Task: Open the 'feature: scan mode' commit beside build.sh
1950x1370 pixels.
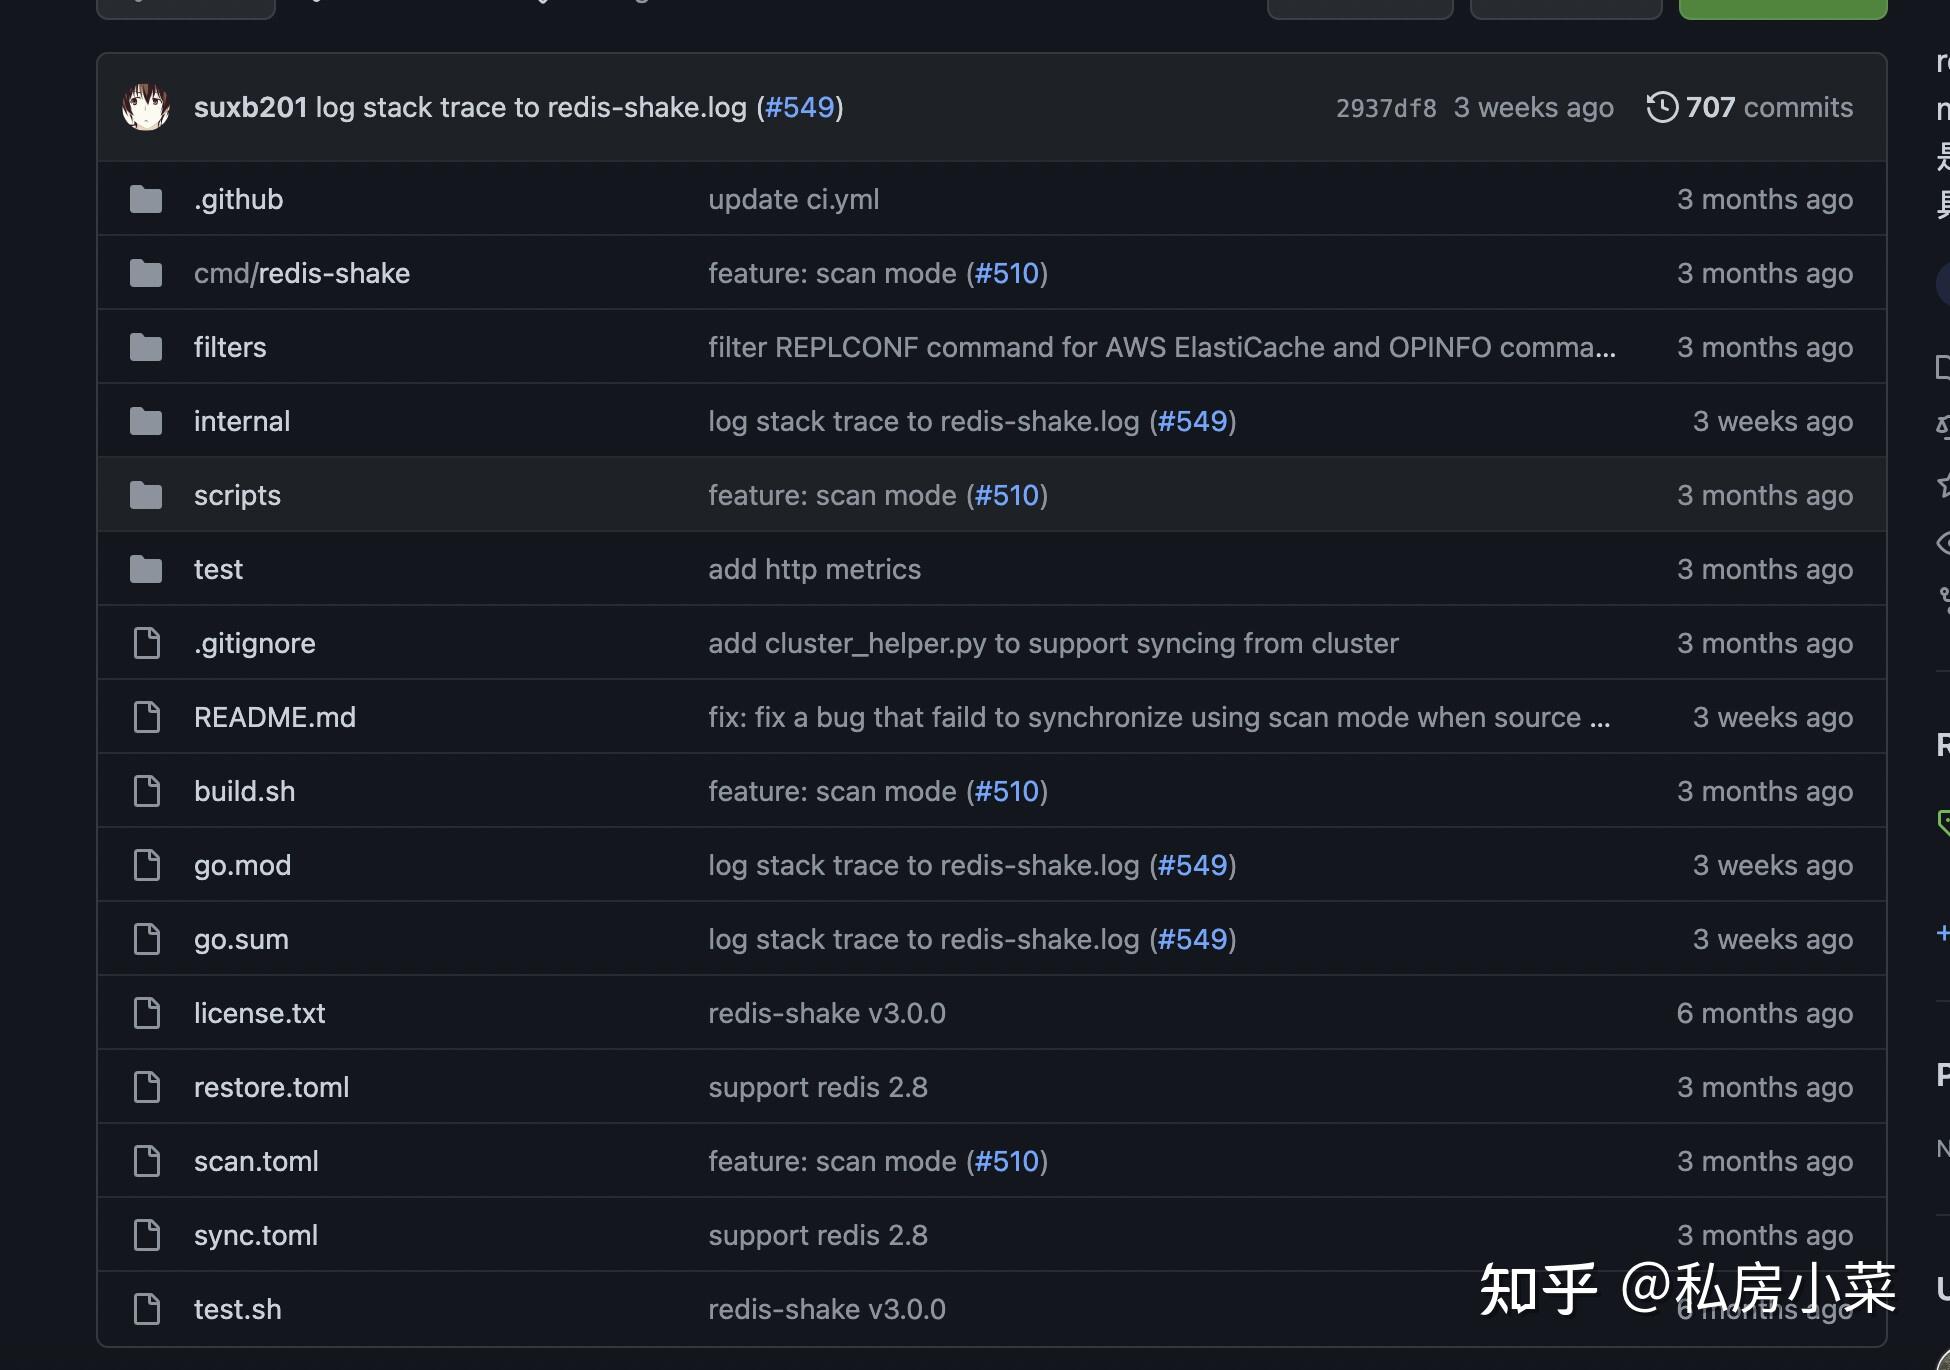Action: [833, 790]
